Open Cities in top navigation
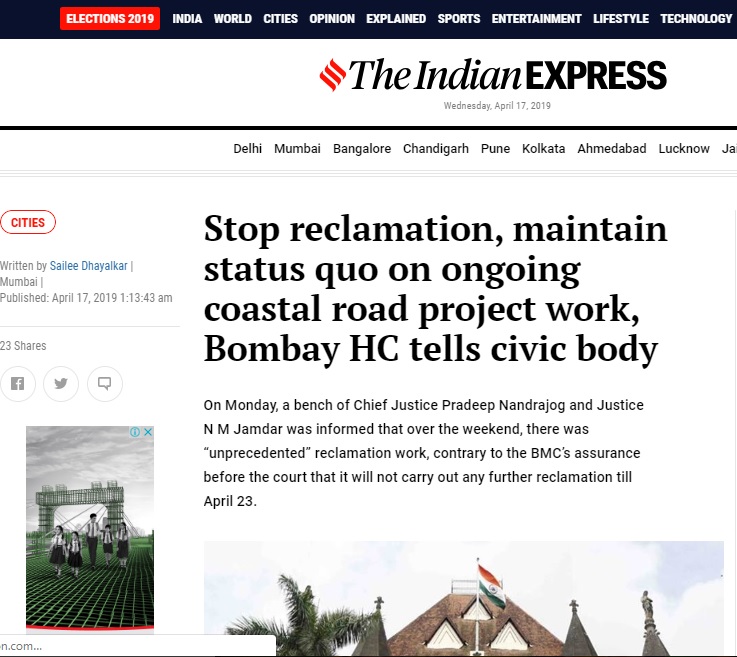Screen dimensions: 737x657 click(281, 19)
